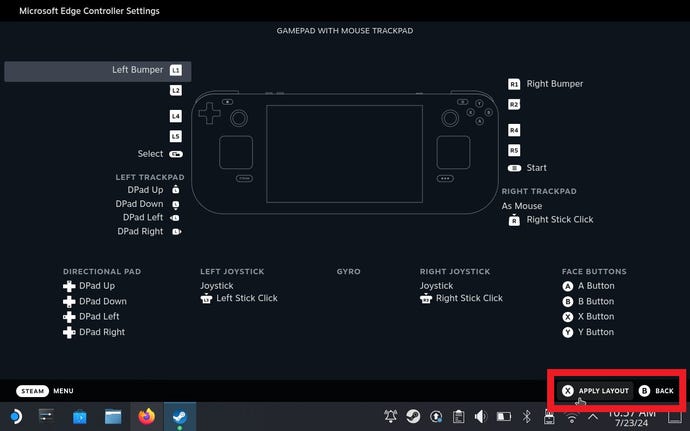Image resolution: width=690 pixels, height=431 pixels.
Task: Click the Right Trackpad As Mouse setting
Action: click(522, 206)
